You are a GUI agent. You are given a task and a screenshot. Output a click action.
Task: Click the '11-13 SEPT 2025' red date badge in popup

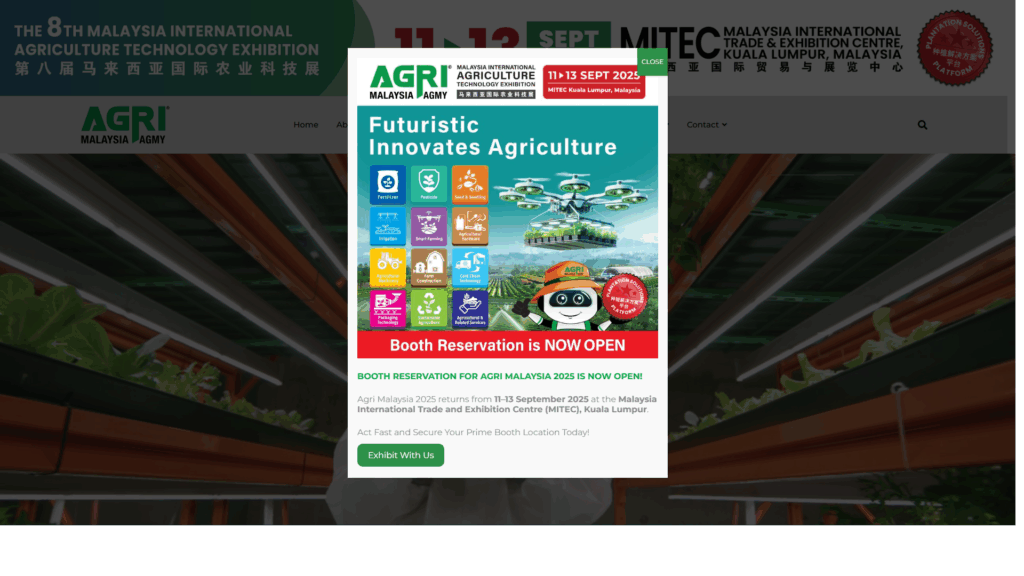(x=594, y=82)
